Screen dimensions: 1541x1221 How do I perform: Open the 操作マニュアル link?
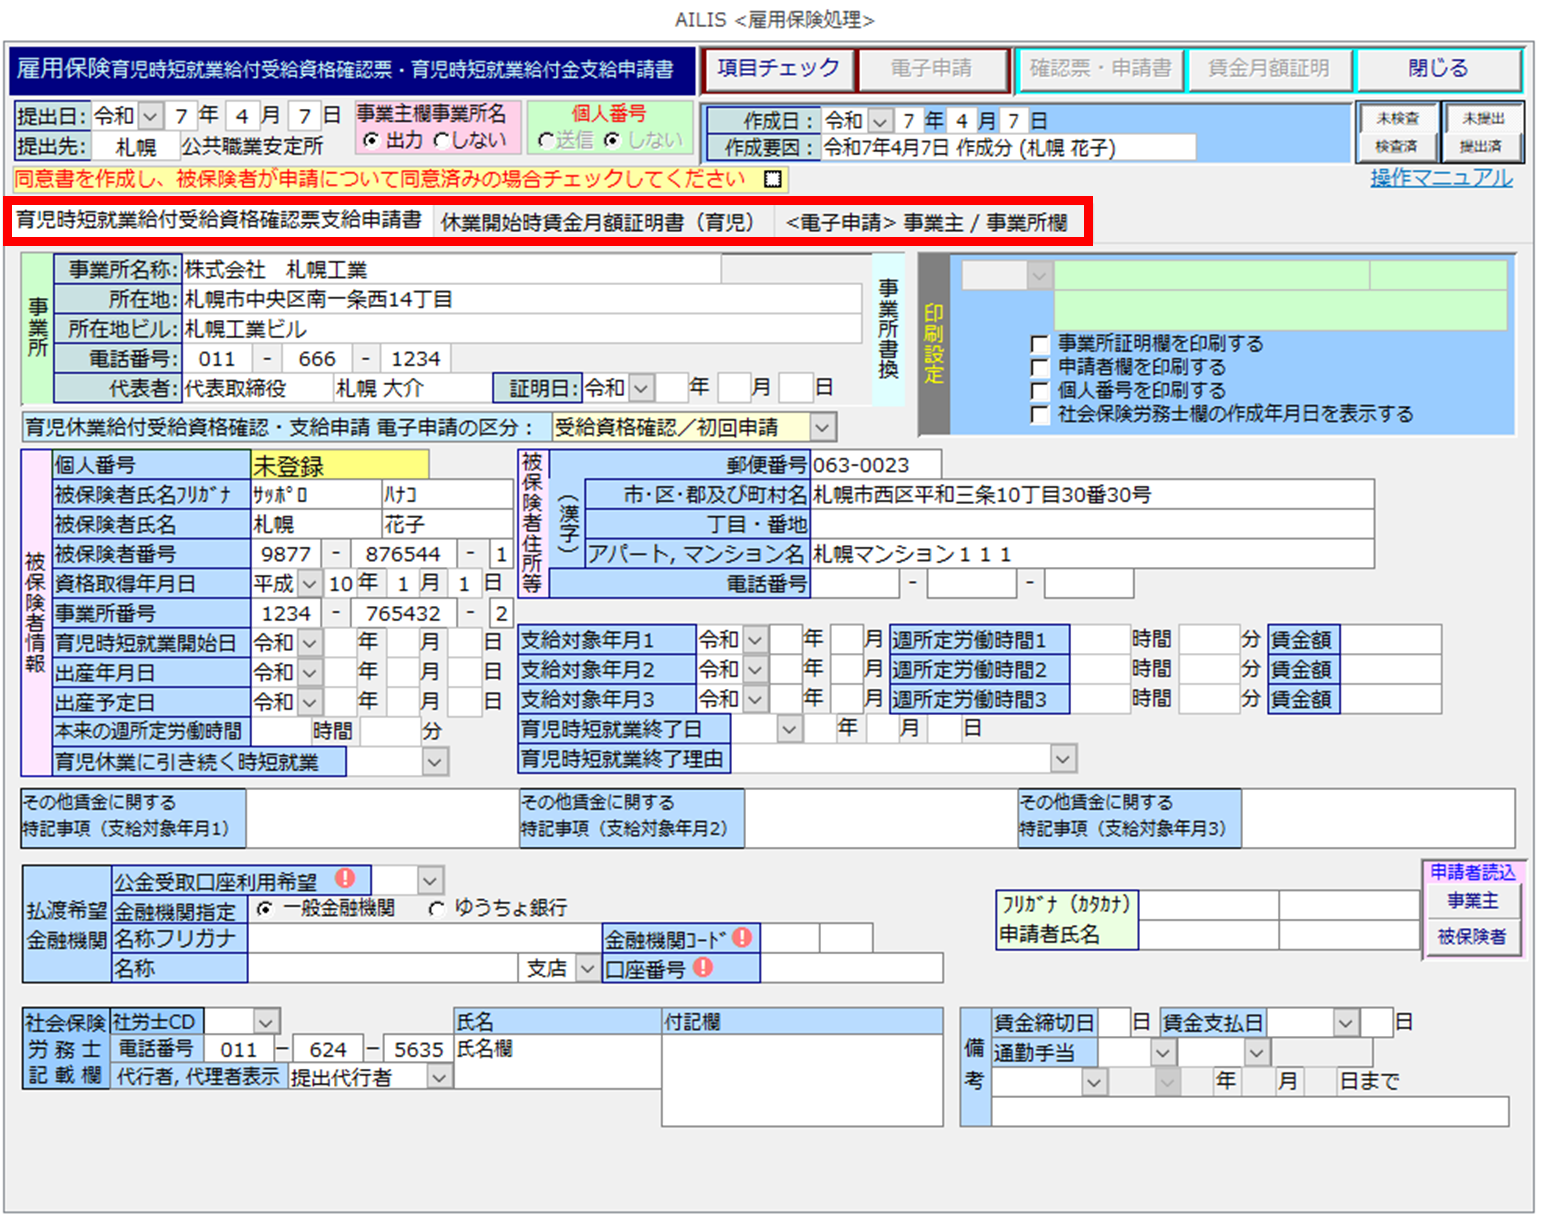click(1440, 178)
